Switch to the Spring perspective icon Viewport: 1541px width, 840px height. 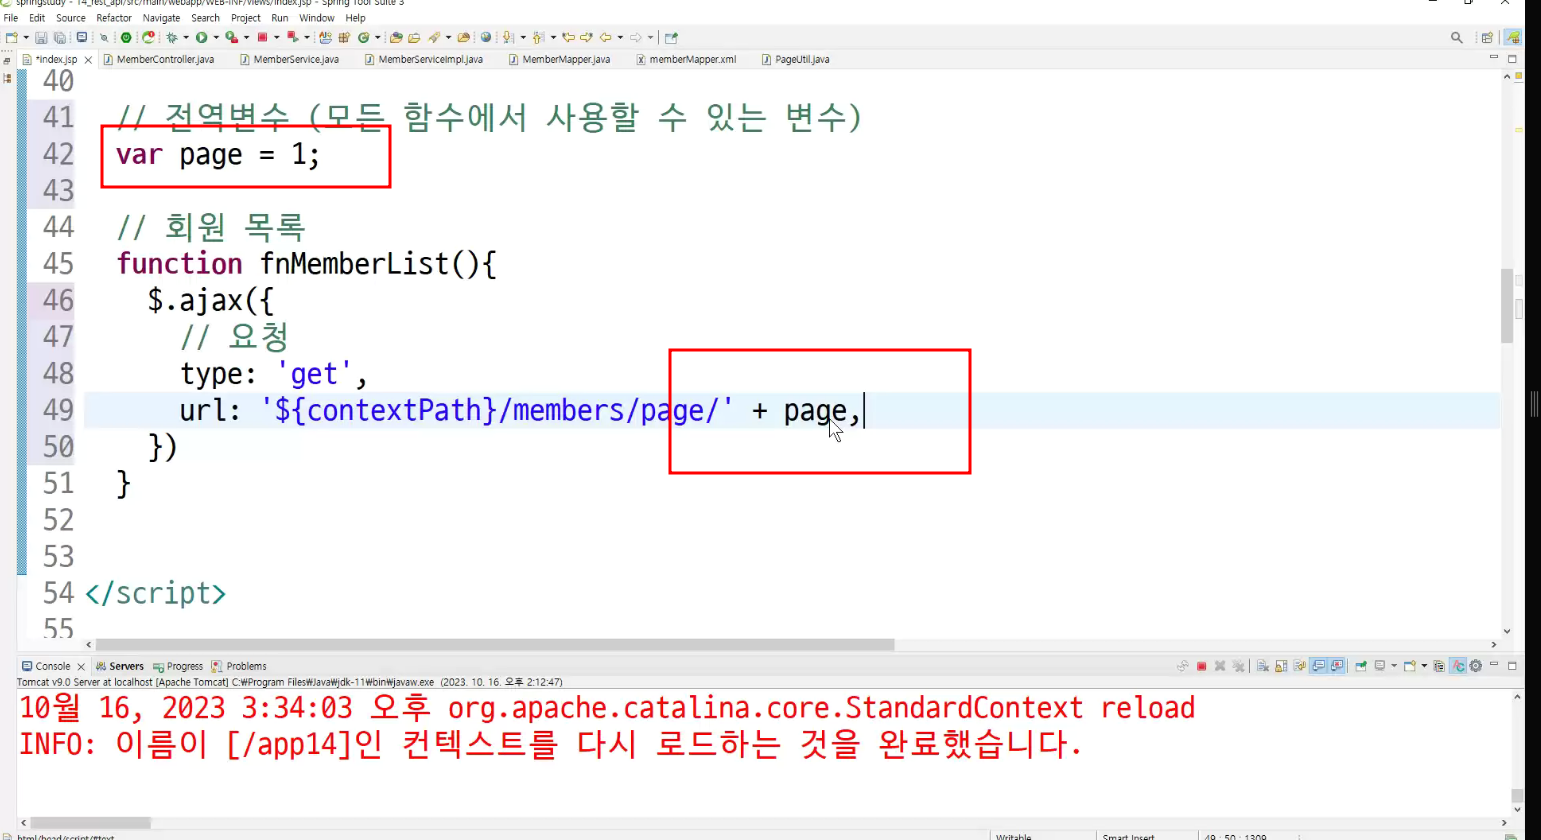click(1513, 38)
